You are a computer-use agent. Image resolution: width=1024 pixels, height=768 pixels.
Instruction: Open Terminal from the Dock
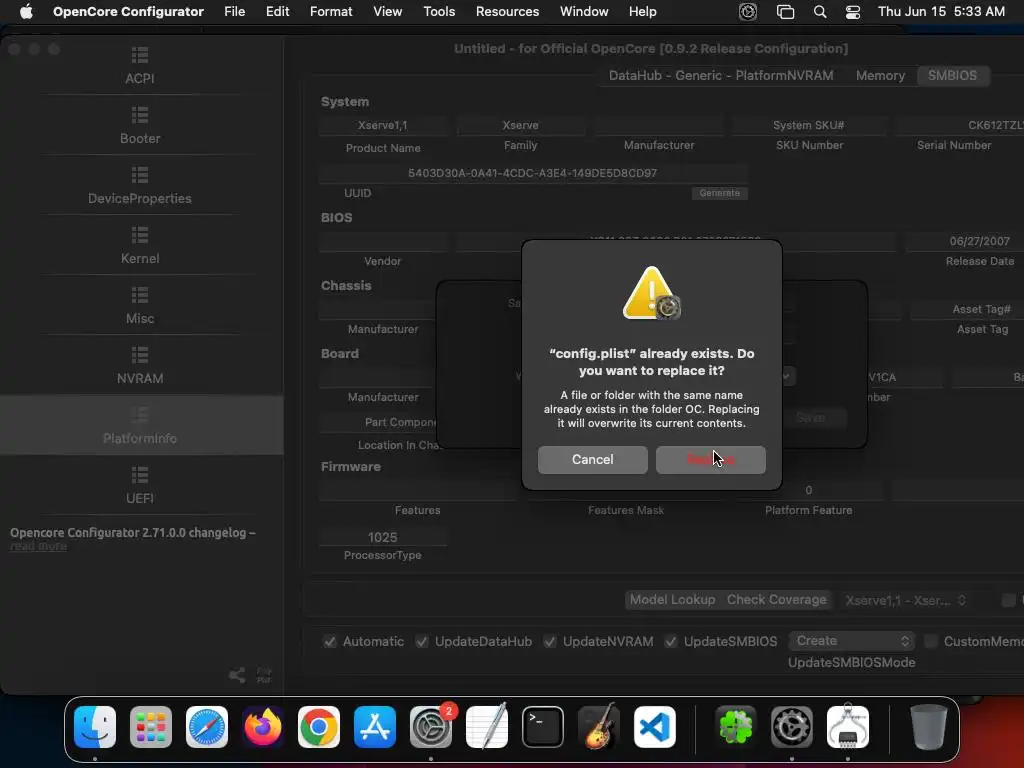(x=543, y=727)
